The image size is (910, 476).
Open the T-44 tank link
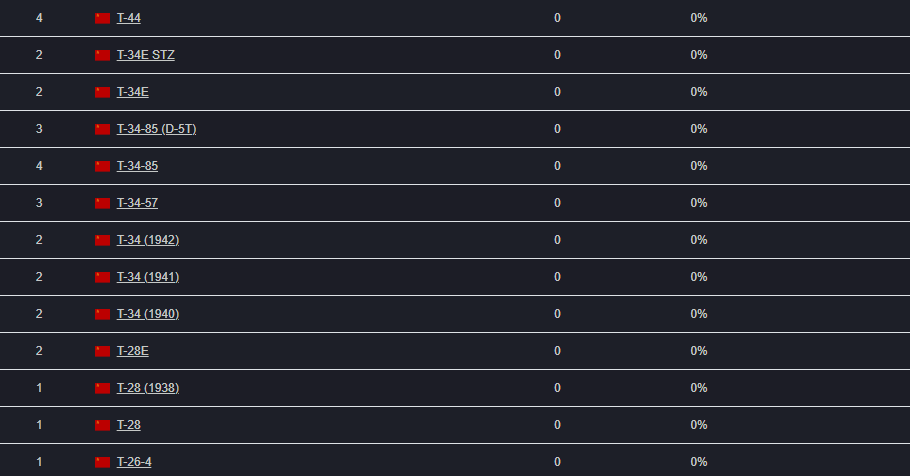[x=129, y=18]
